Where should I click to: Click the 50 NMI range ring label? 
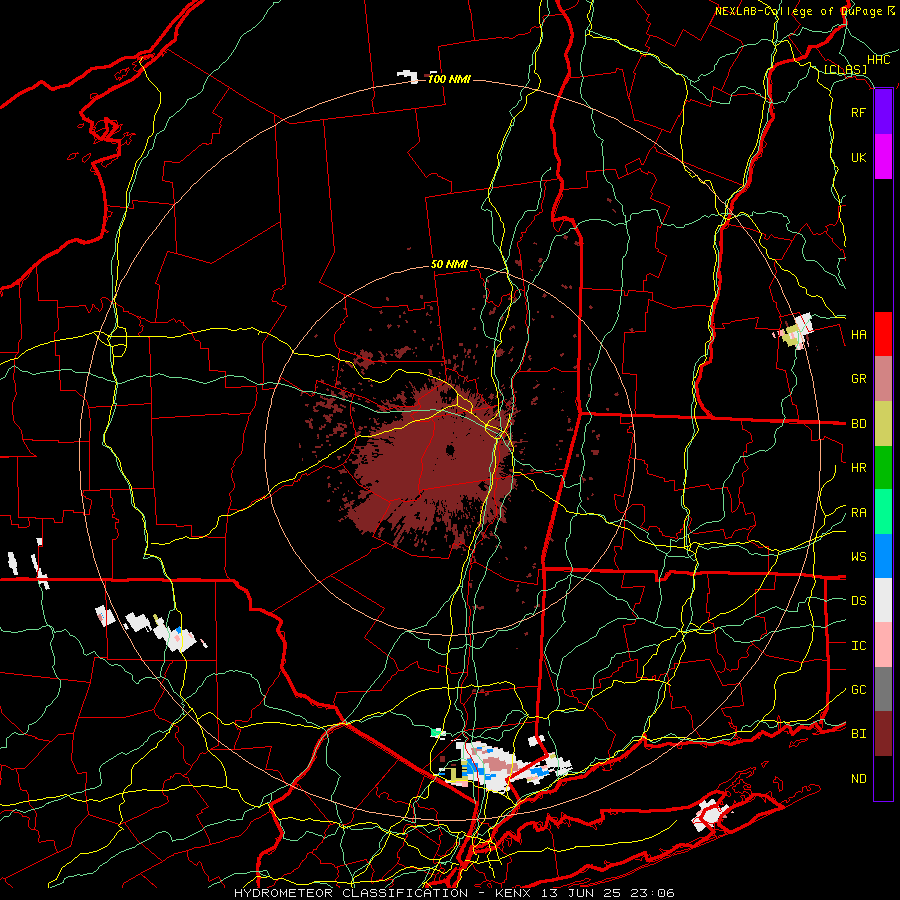point(449,264)
